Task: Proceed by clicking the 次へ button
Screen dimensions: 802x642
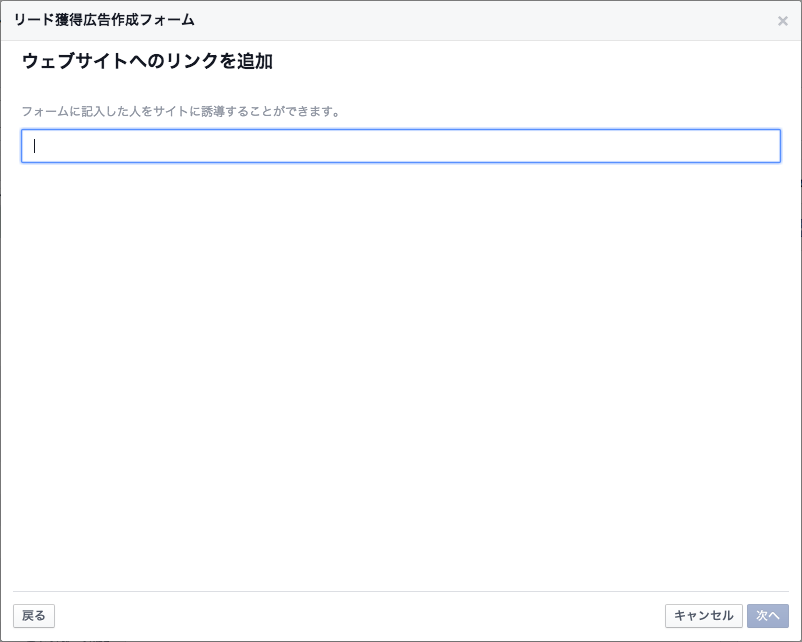Action: pyautogui.click(x=768, y=616)
